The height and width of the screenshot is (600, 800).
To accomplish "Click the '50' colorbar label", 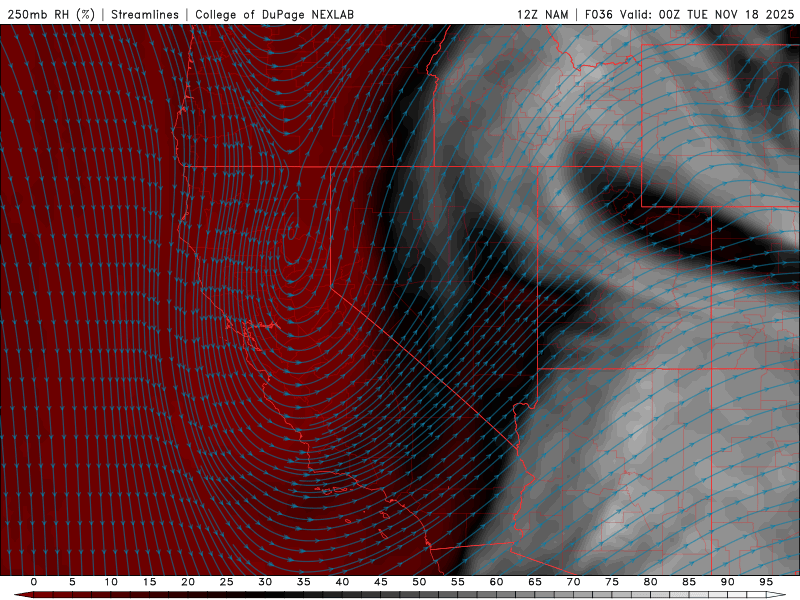I will coord(419,582).
